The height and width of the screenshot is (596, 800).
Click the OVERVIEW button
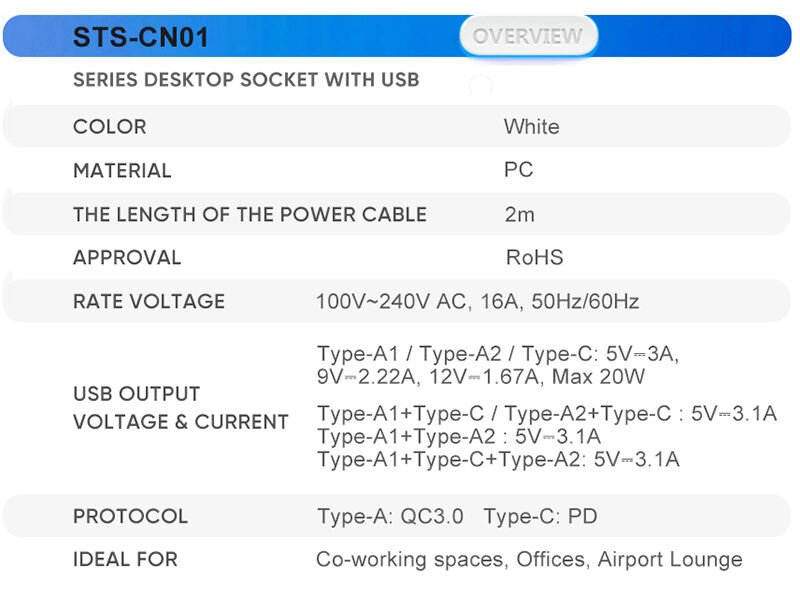[x=528, y=36]
